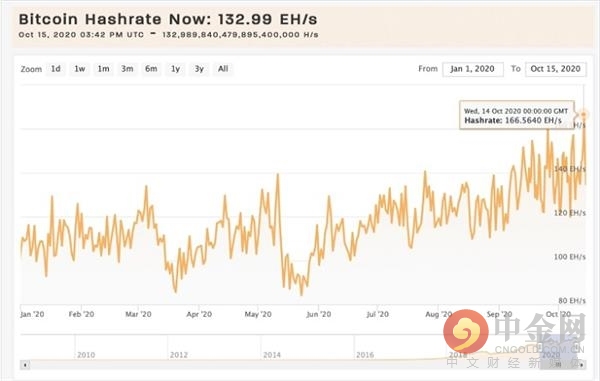Click the 120 EH/s axis label

570,213
